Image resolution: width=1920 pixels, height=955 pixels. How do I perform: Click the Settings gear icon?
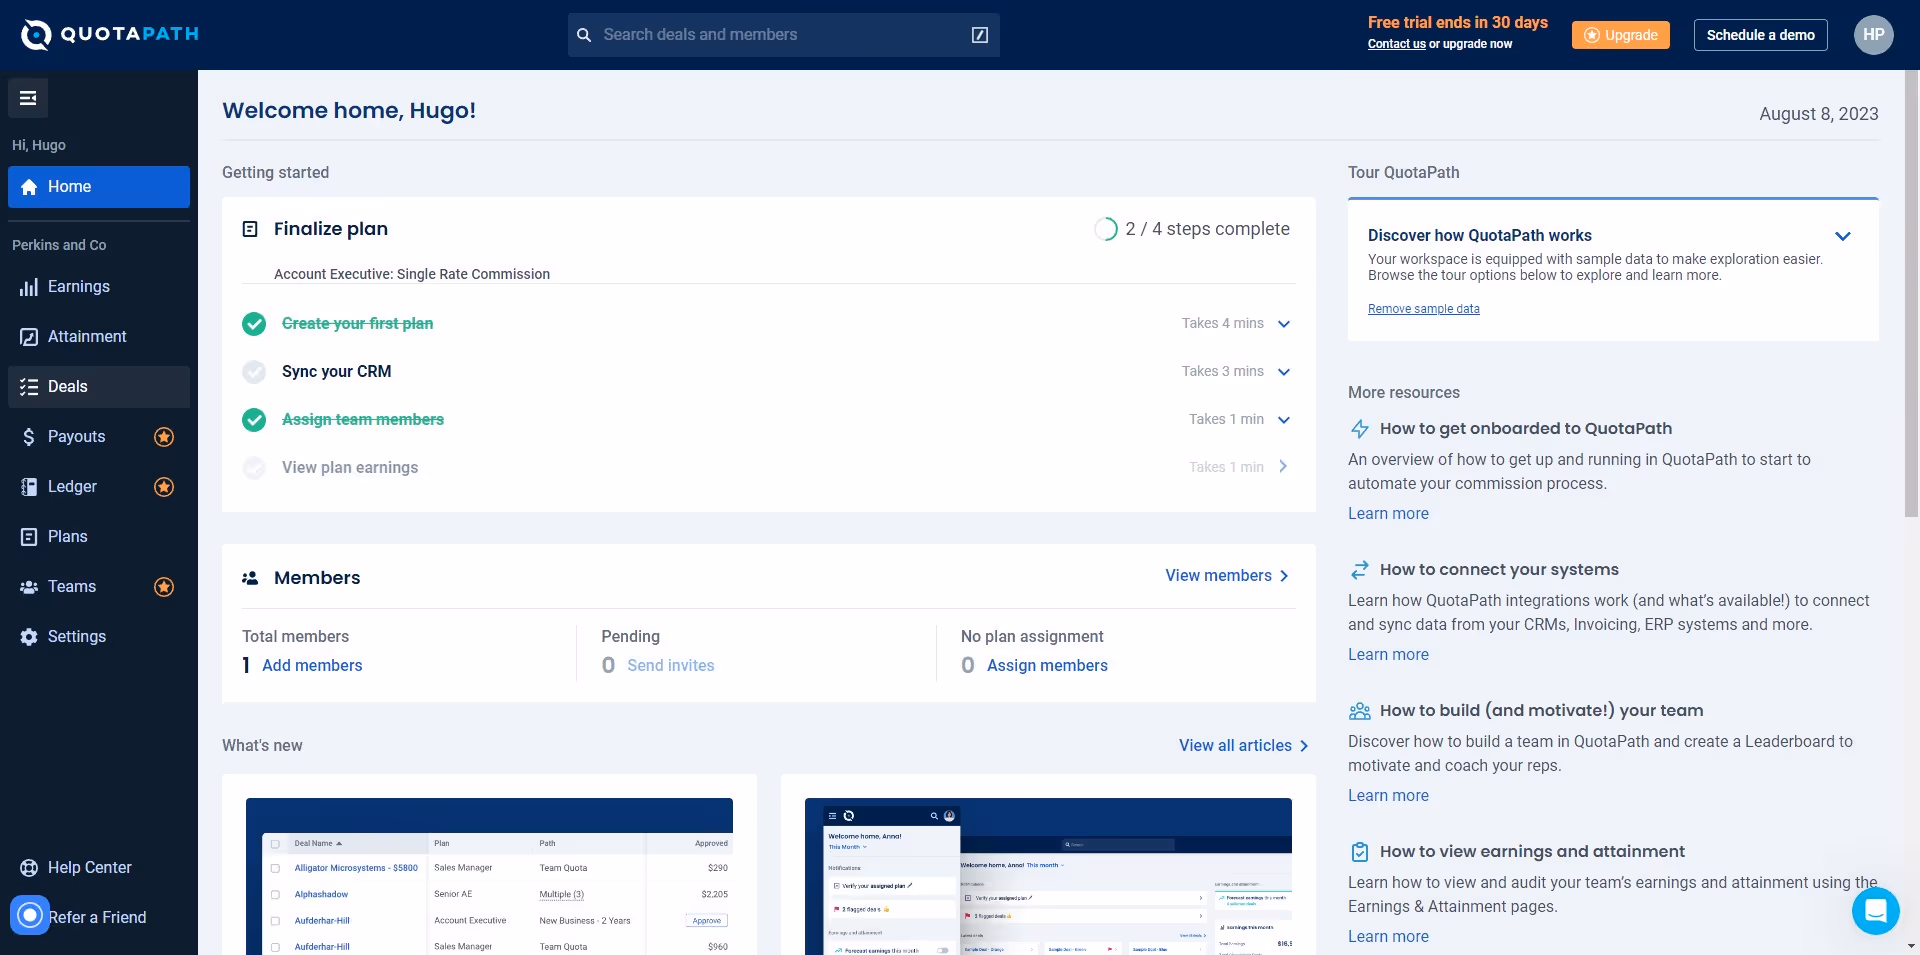pyautogui.click(x=29, y=637)
